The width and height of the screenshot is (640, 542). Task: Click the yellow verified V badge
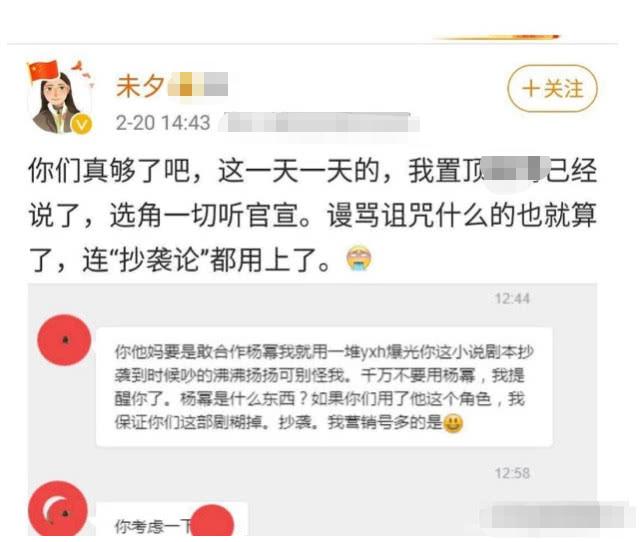pos(82,124)
